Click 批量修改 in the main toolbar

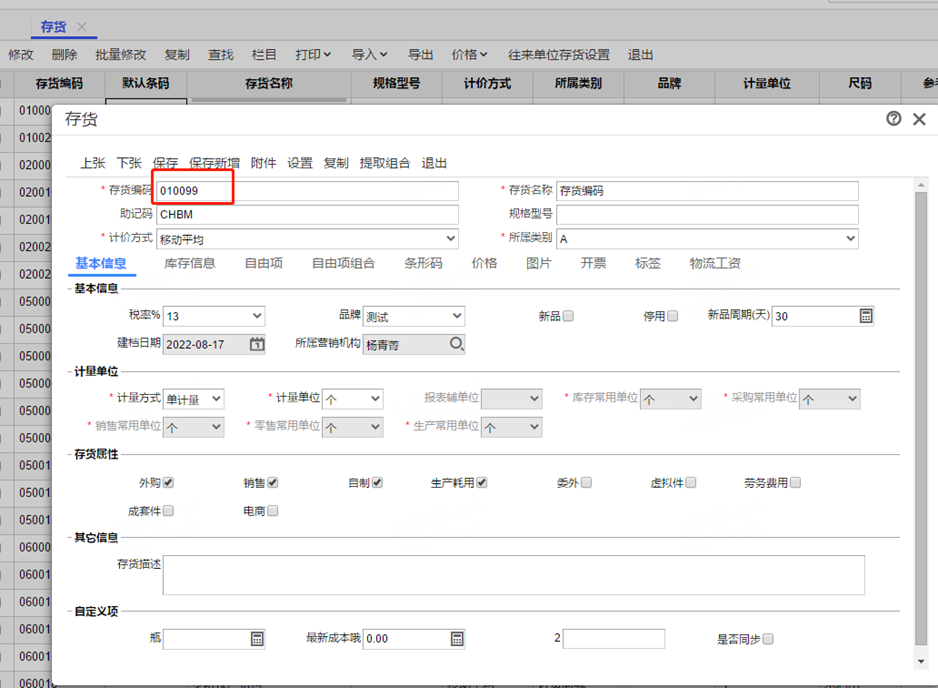tap(120, 55)
